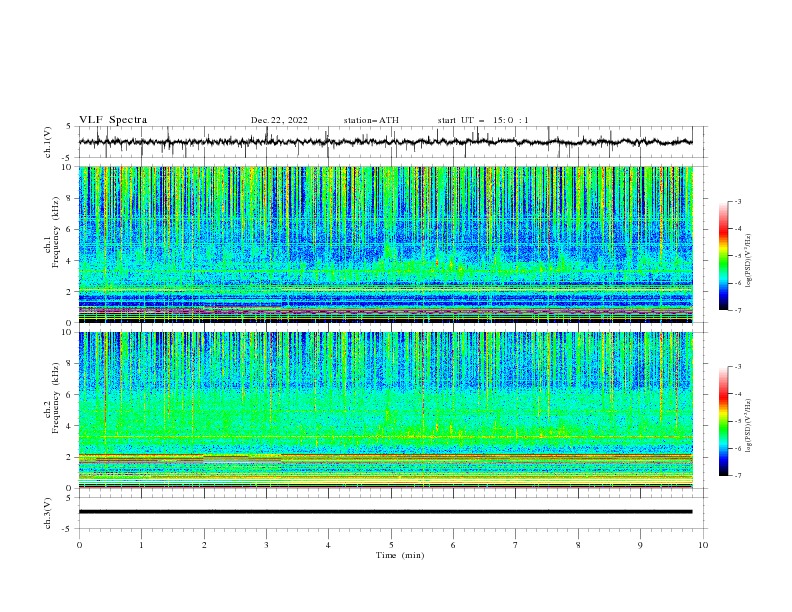This screenshot has width=792, height=612.
Task: Select the date "Dec. 22, 2022"
Action: pos(279,120)
